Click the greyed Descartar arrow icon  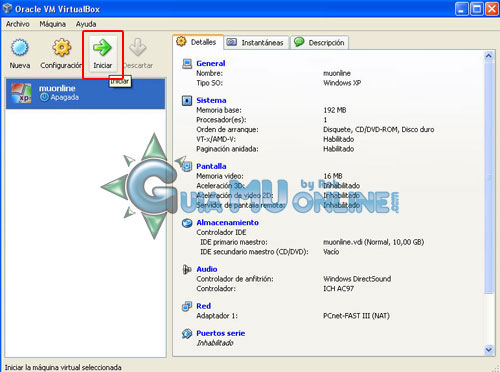point(138,47)
